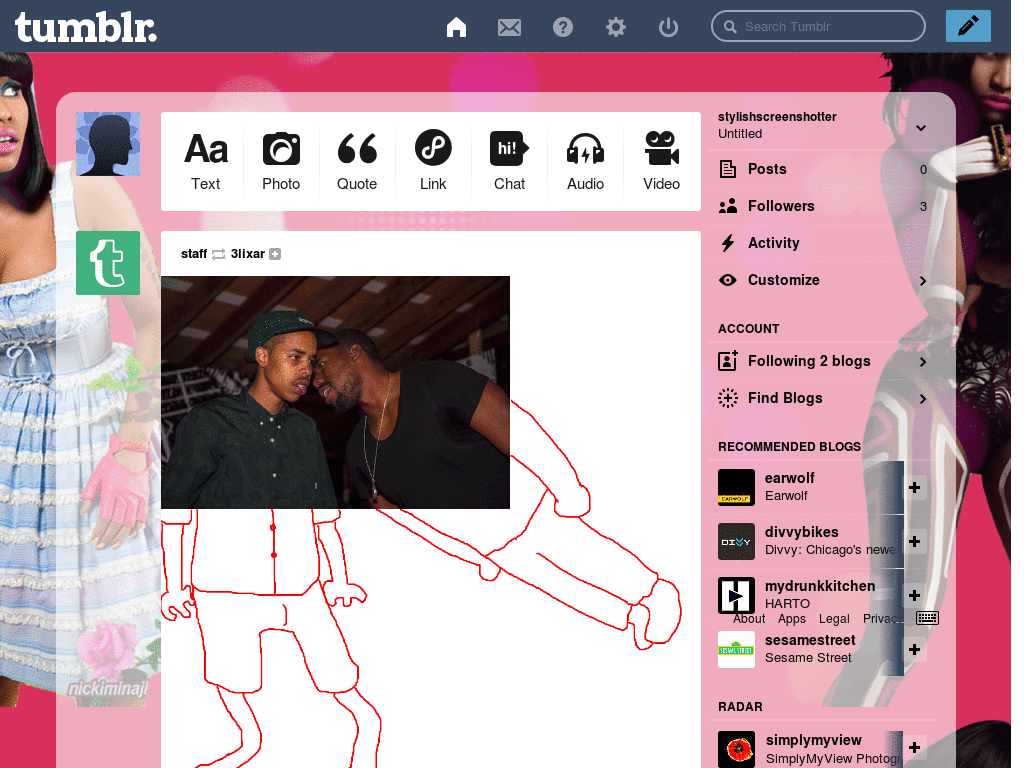Follow divvybikes with its plus button
The width and height of the screenshot is (1024, 768).
point(914,541)
